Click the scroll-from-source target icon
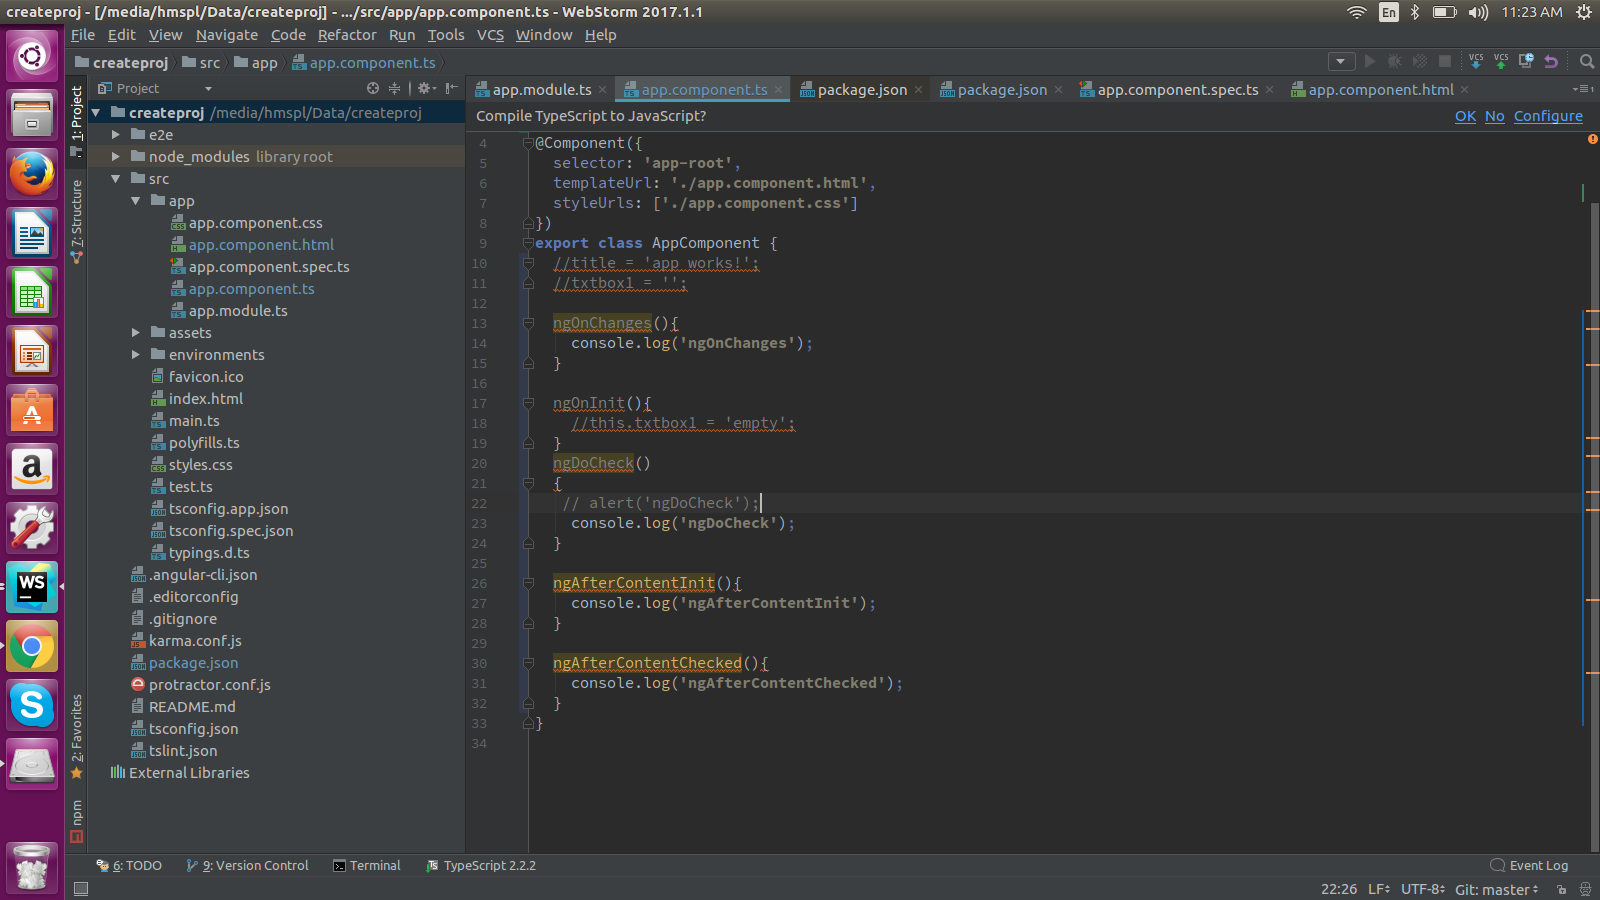This screenshot has width=1600, height=900. click(373, 88)
